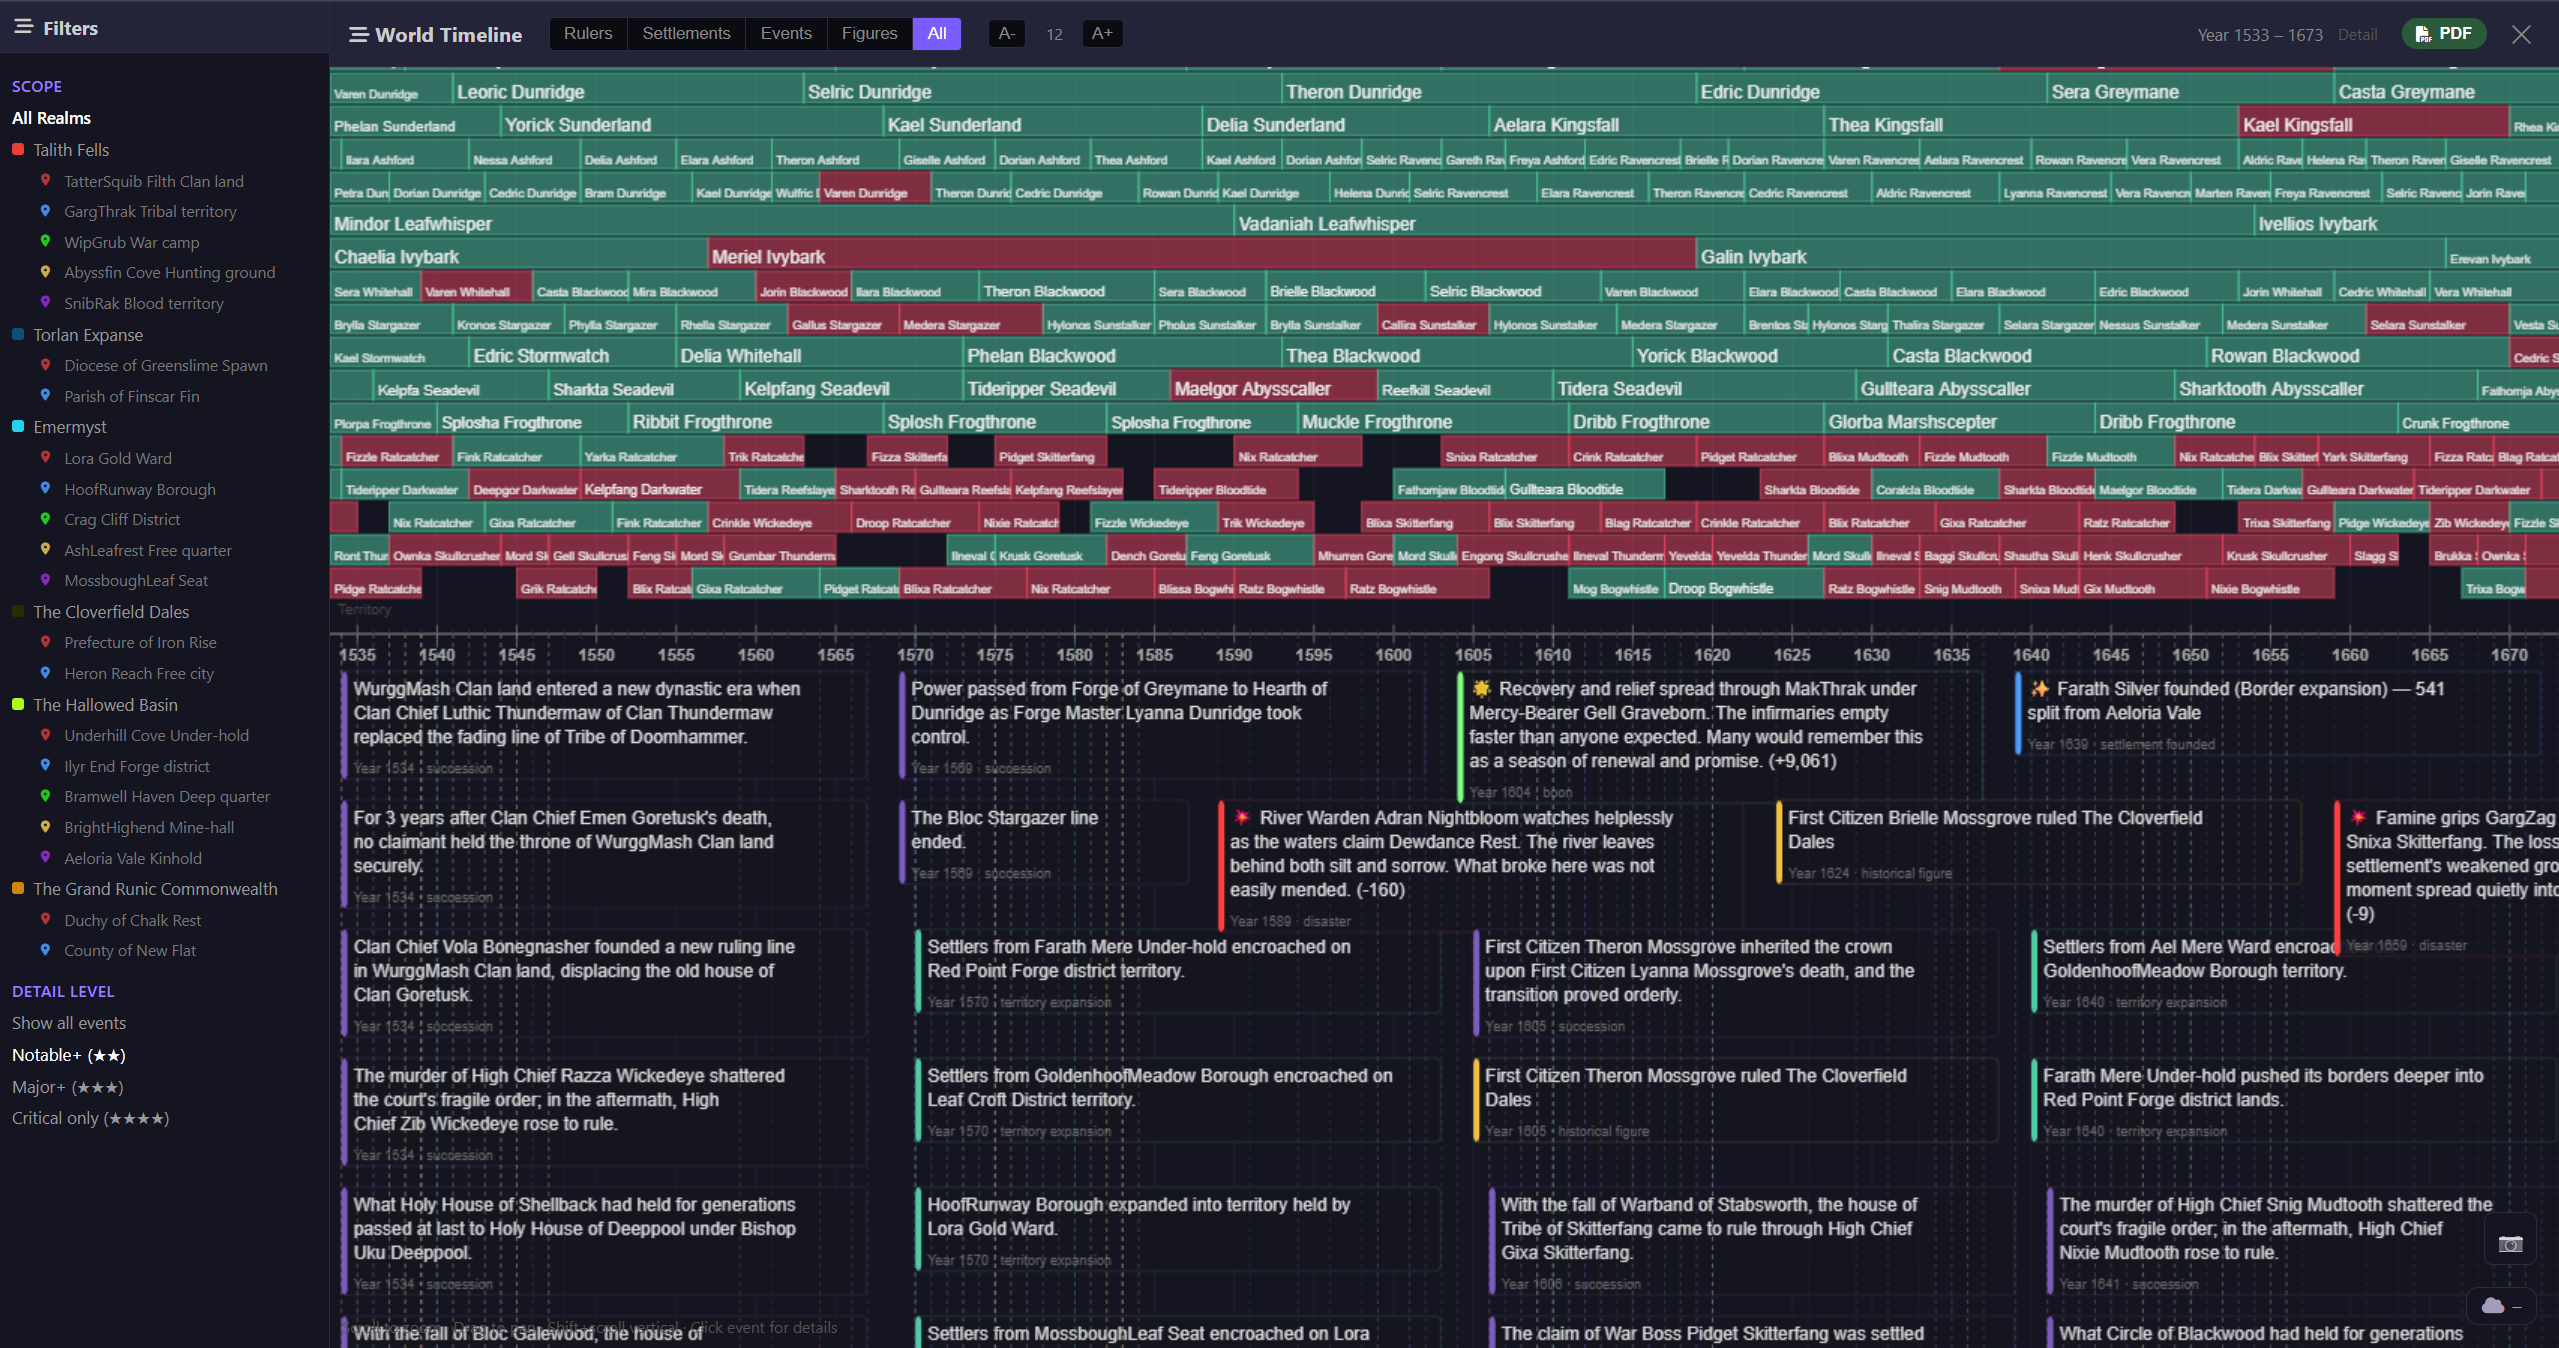Click Bramwell Haven Deep quarter pin icon

point(45,796)
